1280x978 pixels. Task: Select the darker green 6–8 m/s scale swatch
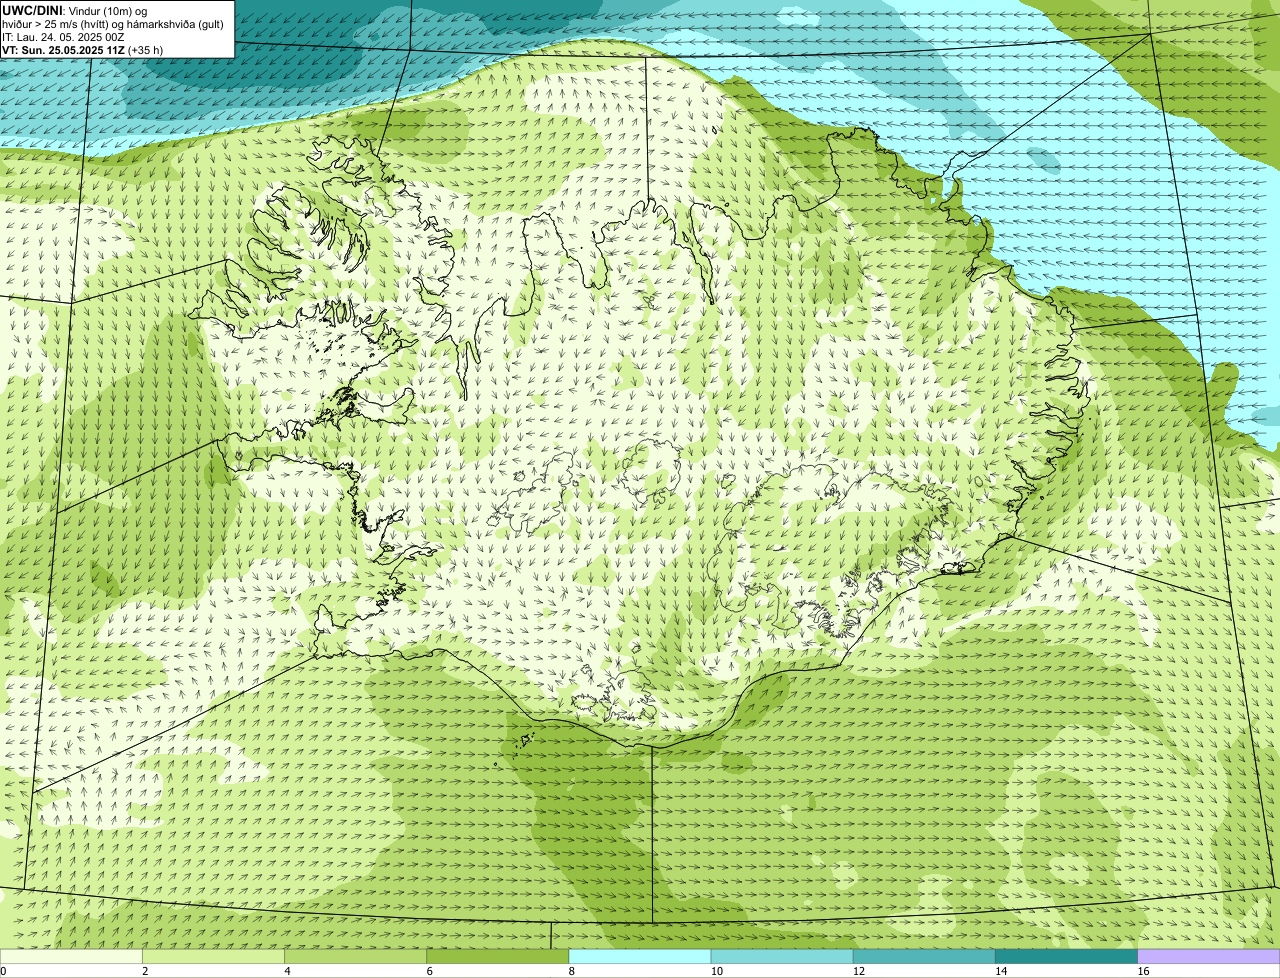click(497, 957)
